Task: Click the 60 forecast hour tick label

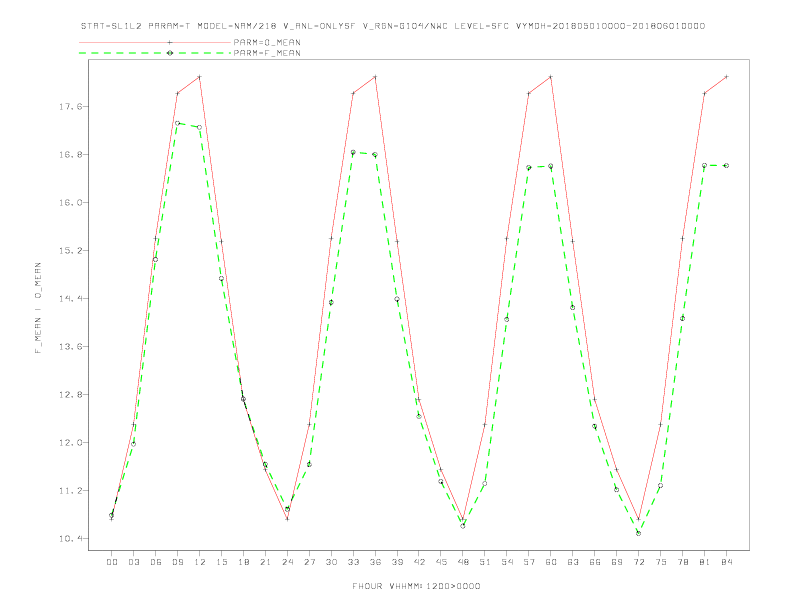Action: click(x=551, y=562)
